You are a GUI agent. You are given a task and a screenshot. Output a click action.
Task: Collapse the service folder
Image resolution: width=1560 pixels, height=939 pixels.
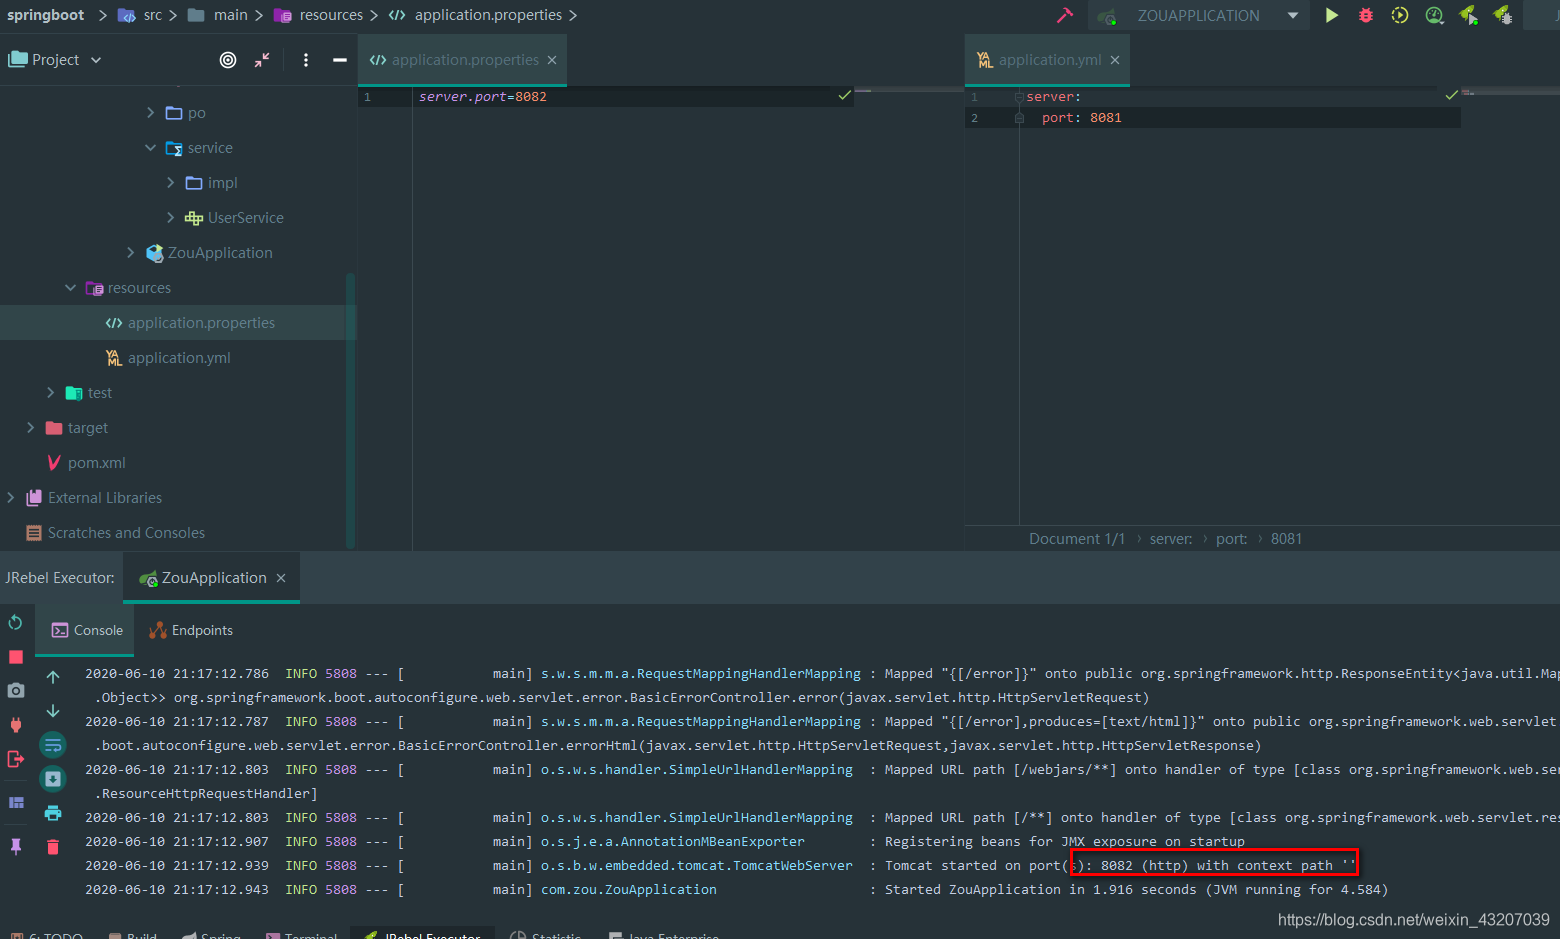click(151, 148)
